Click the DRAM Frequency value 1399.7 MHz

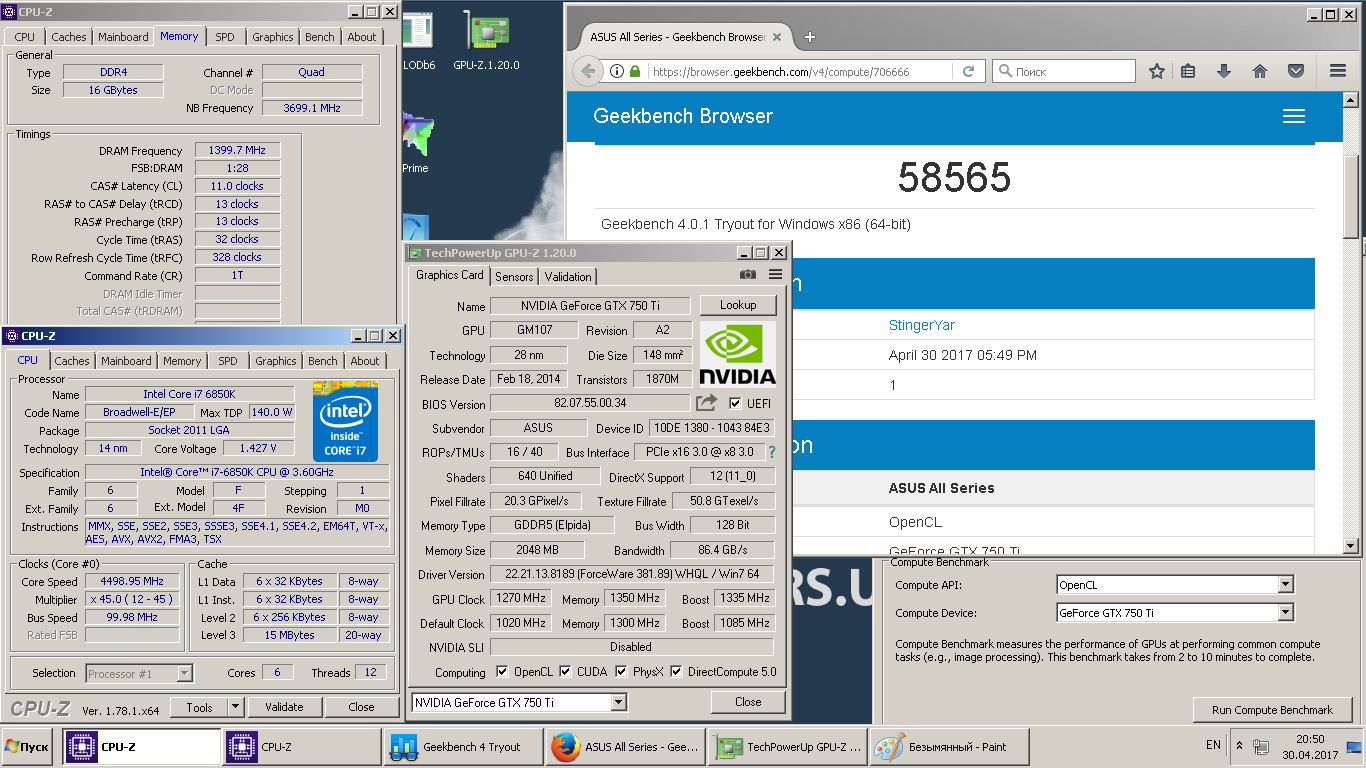237,150
